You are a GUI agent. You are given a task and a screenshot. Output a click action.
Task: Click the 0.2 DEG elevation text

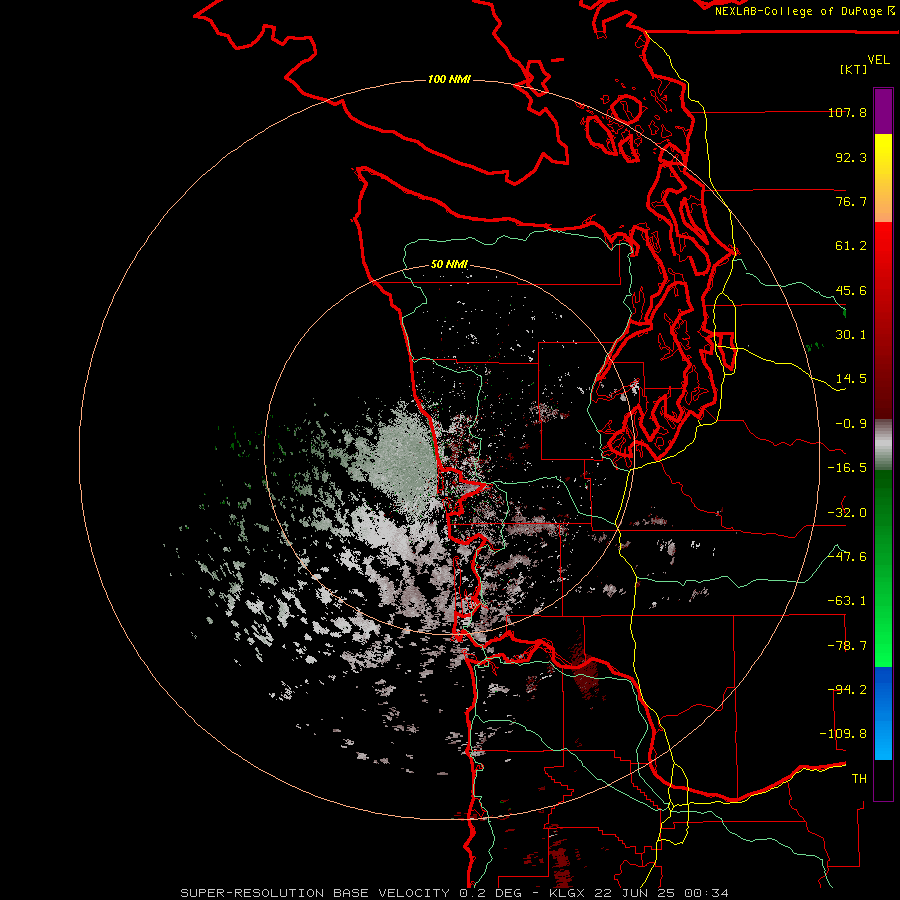[491, 893]
